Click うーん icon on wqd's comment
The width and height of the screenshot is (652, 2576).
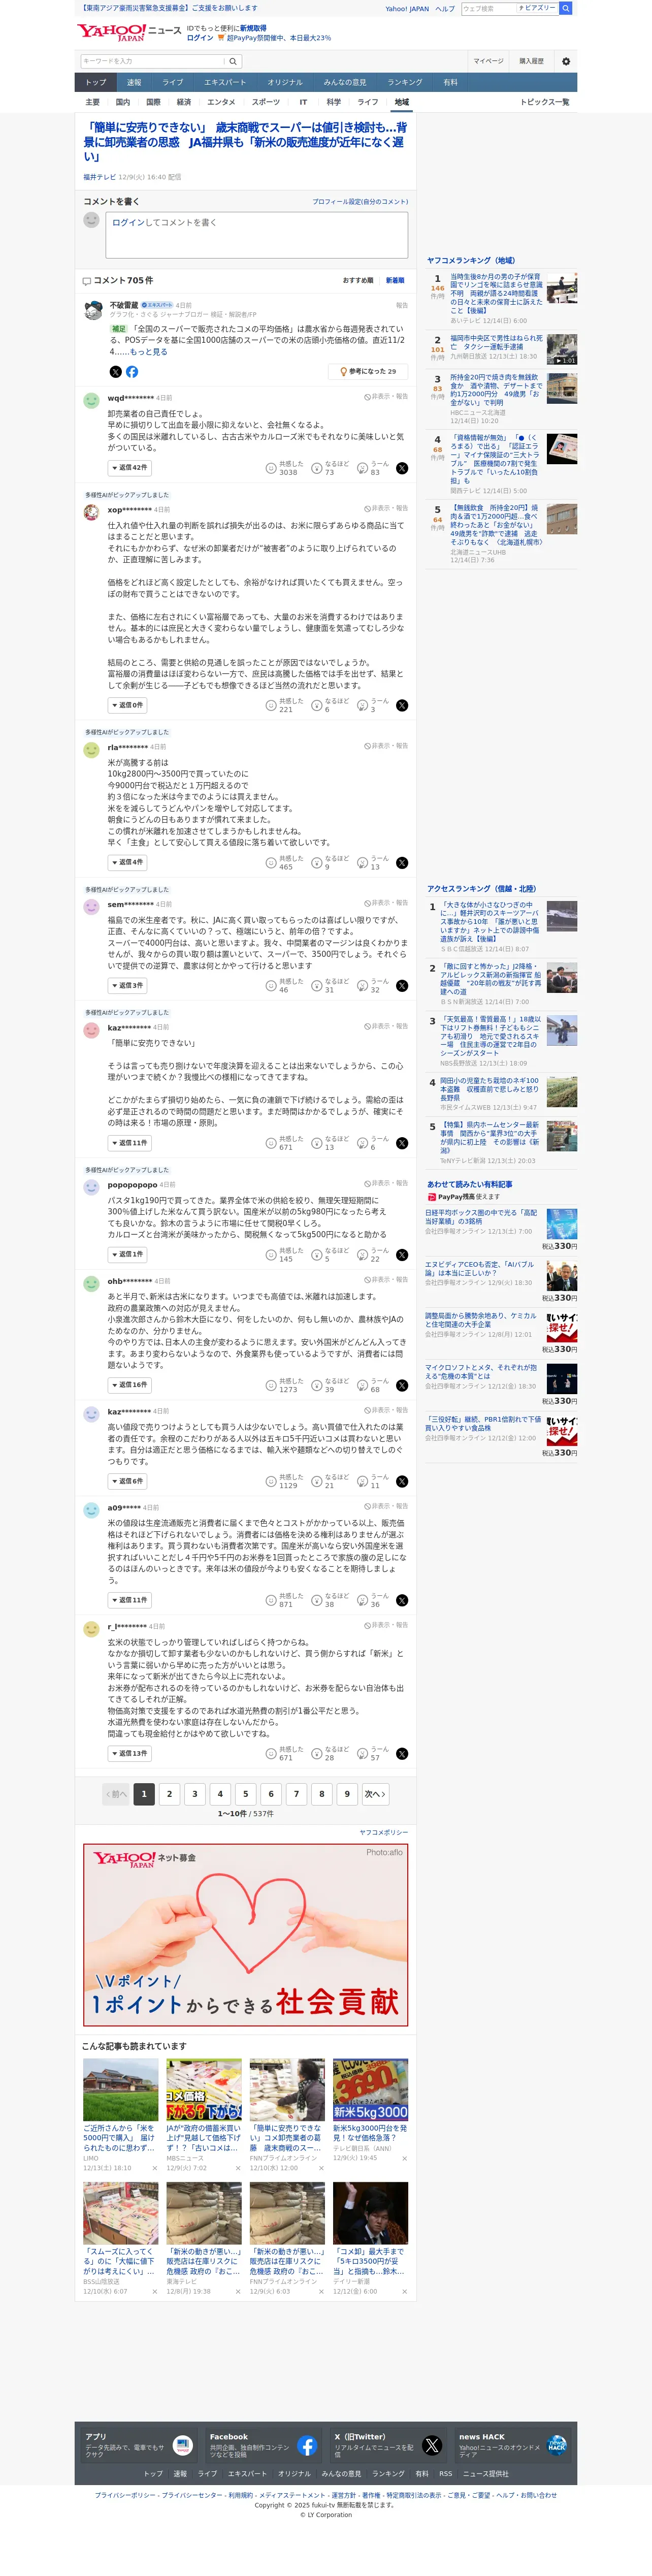(363, 468)
